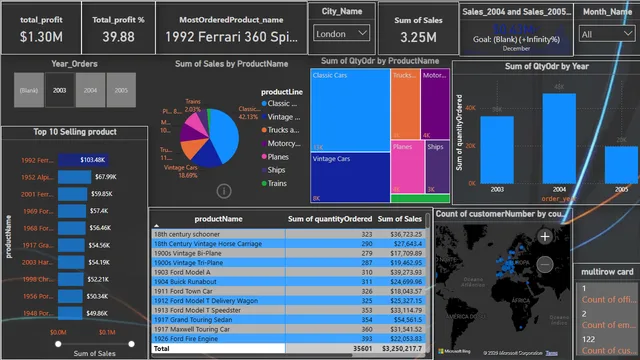This screenshot has height=360, width=640.
Task: Sort table by productName column header
Action: (218, 219)
